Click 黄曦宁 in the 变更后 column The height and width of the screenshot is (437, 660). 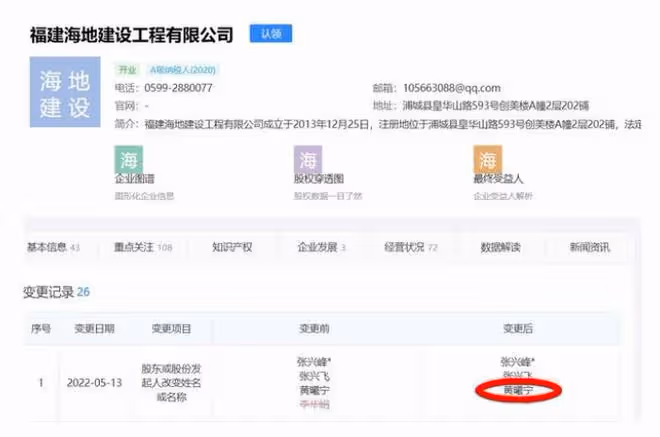click(518, 390)
